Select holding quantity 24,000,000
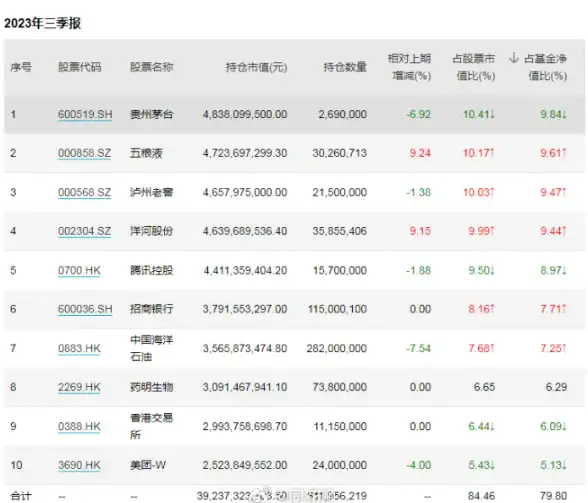588x503 pixels. coord(339,465)
